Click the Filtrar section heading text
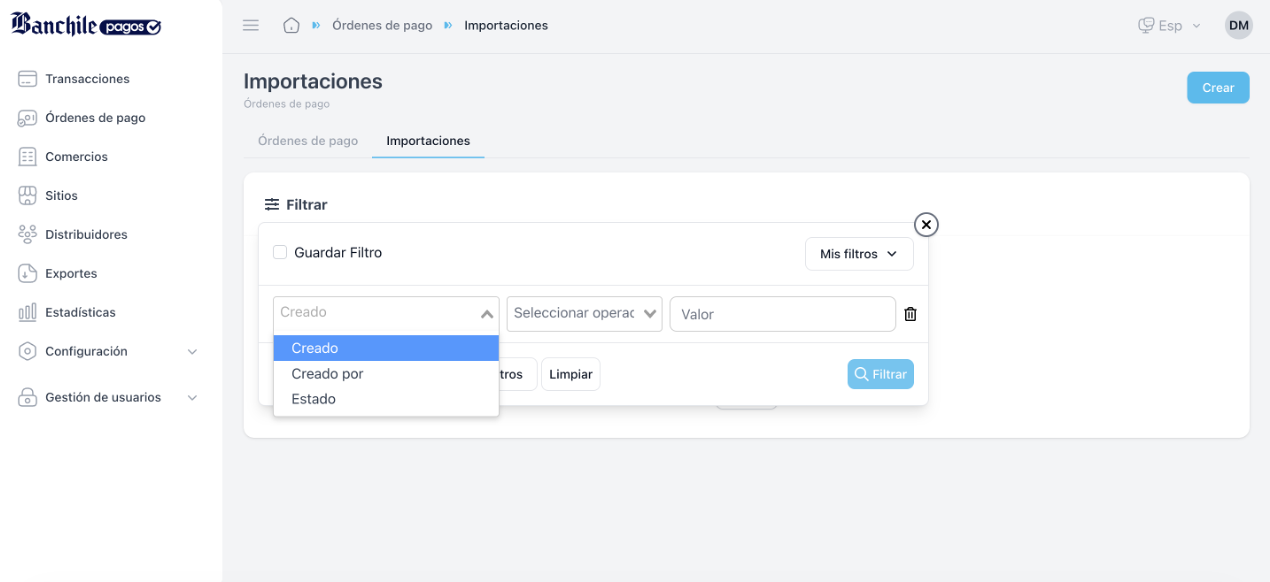This screenshot has height=582, width=1270. (x=307, y=205)
